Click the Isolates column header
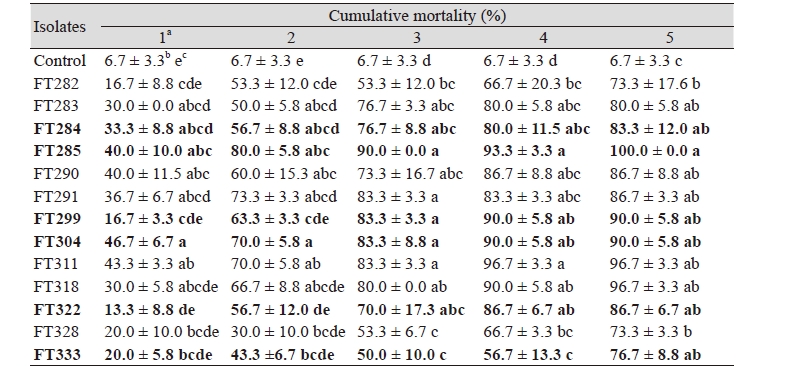This screenshot has height=370, width=800. tap(59, 27)
